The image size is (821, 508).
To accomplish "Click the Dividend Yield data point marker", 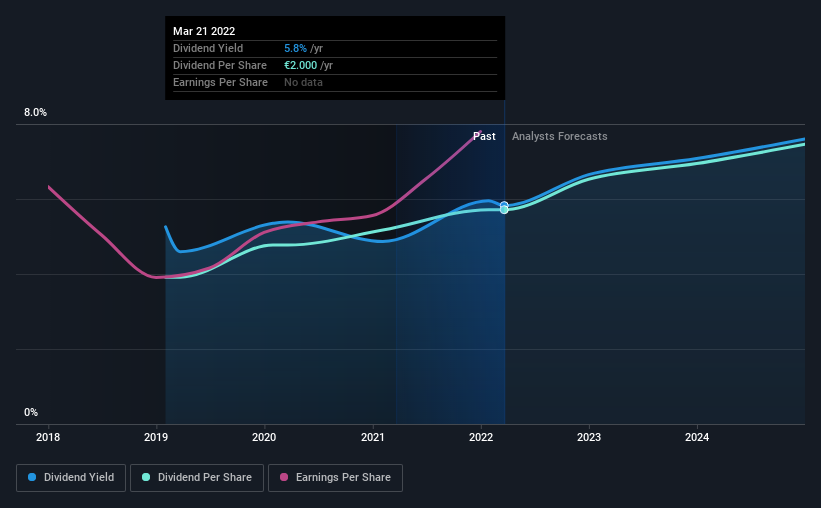I will click(x=504, y=205).
